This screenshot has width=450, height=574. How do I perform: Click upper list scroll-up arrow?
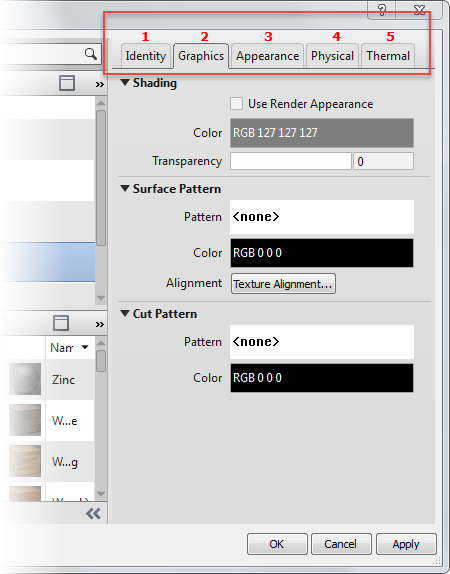[x=101, y=103]
